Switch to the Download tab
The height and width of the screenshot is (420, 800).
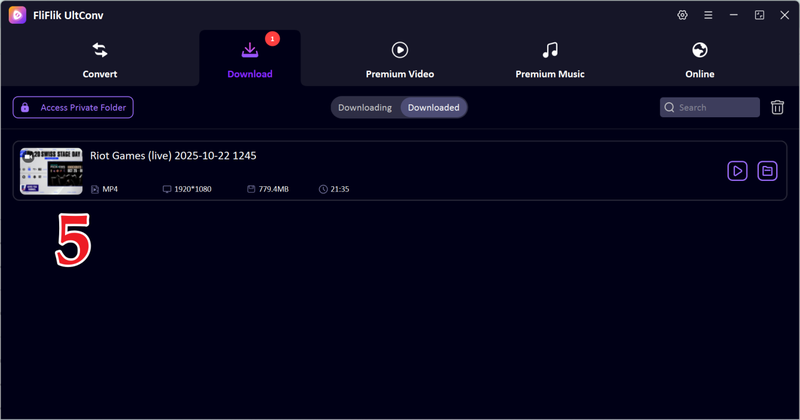pos(249,60)
